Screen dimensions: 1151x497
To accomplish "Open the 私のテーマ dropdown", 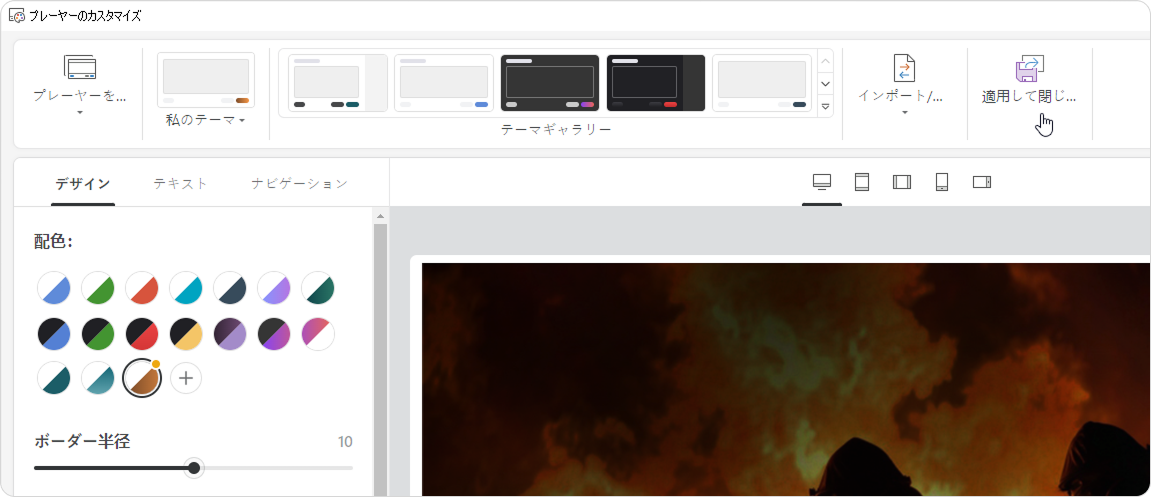I will [x=206, y=120].
